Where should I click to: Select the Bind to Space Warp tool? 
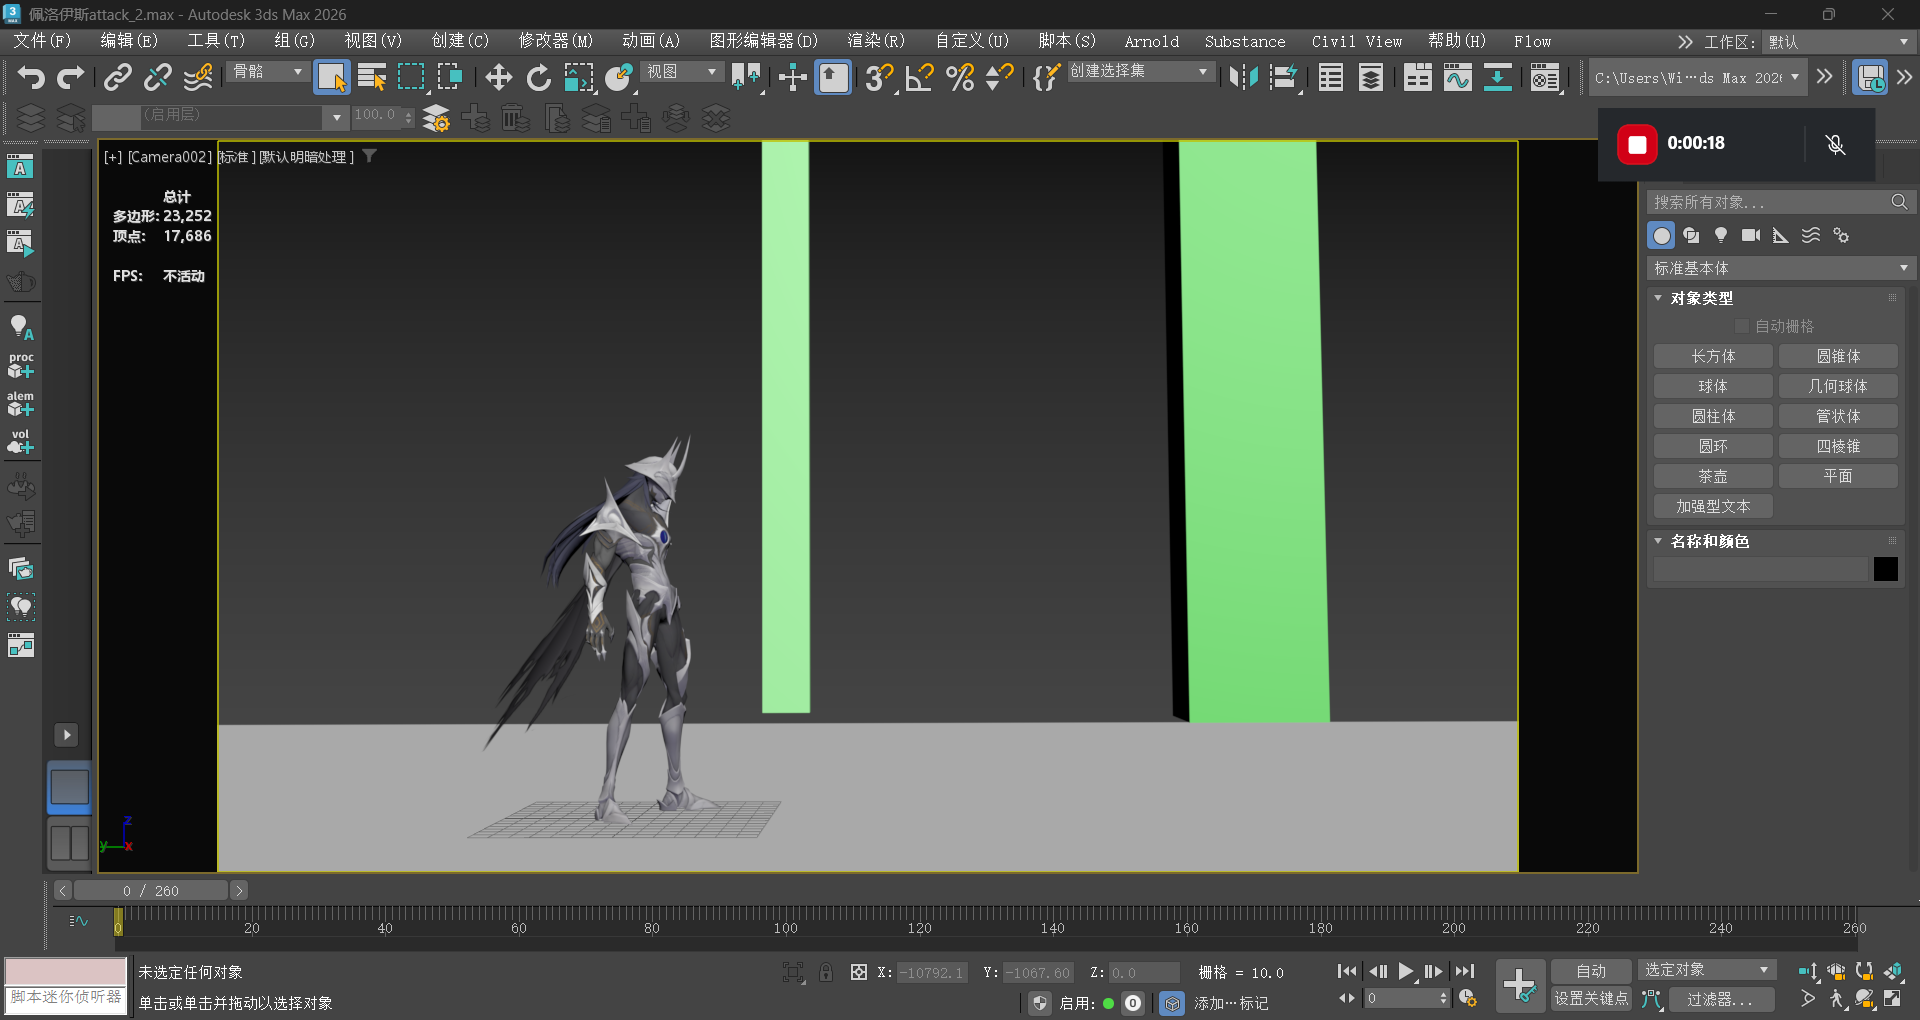pyautogui.click(x=198, y=77)
